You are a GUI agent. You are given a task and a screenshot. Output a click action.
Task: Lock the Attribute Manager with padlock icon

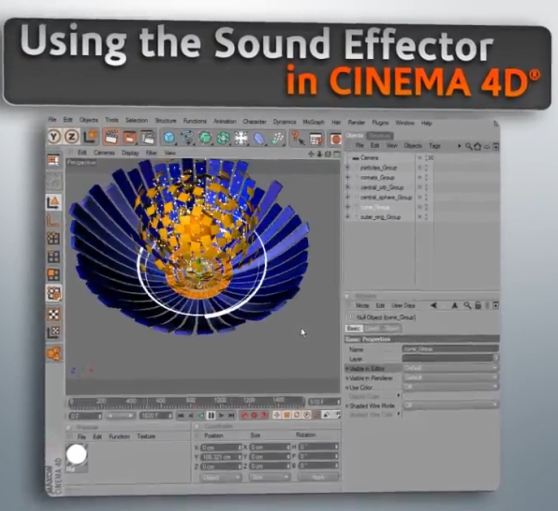click(478, 305)
